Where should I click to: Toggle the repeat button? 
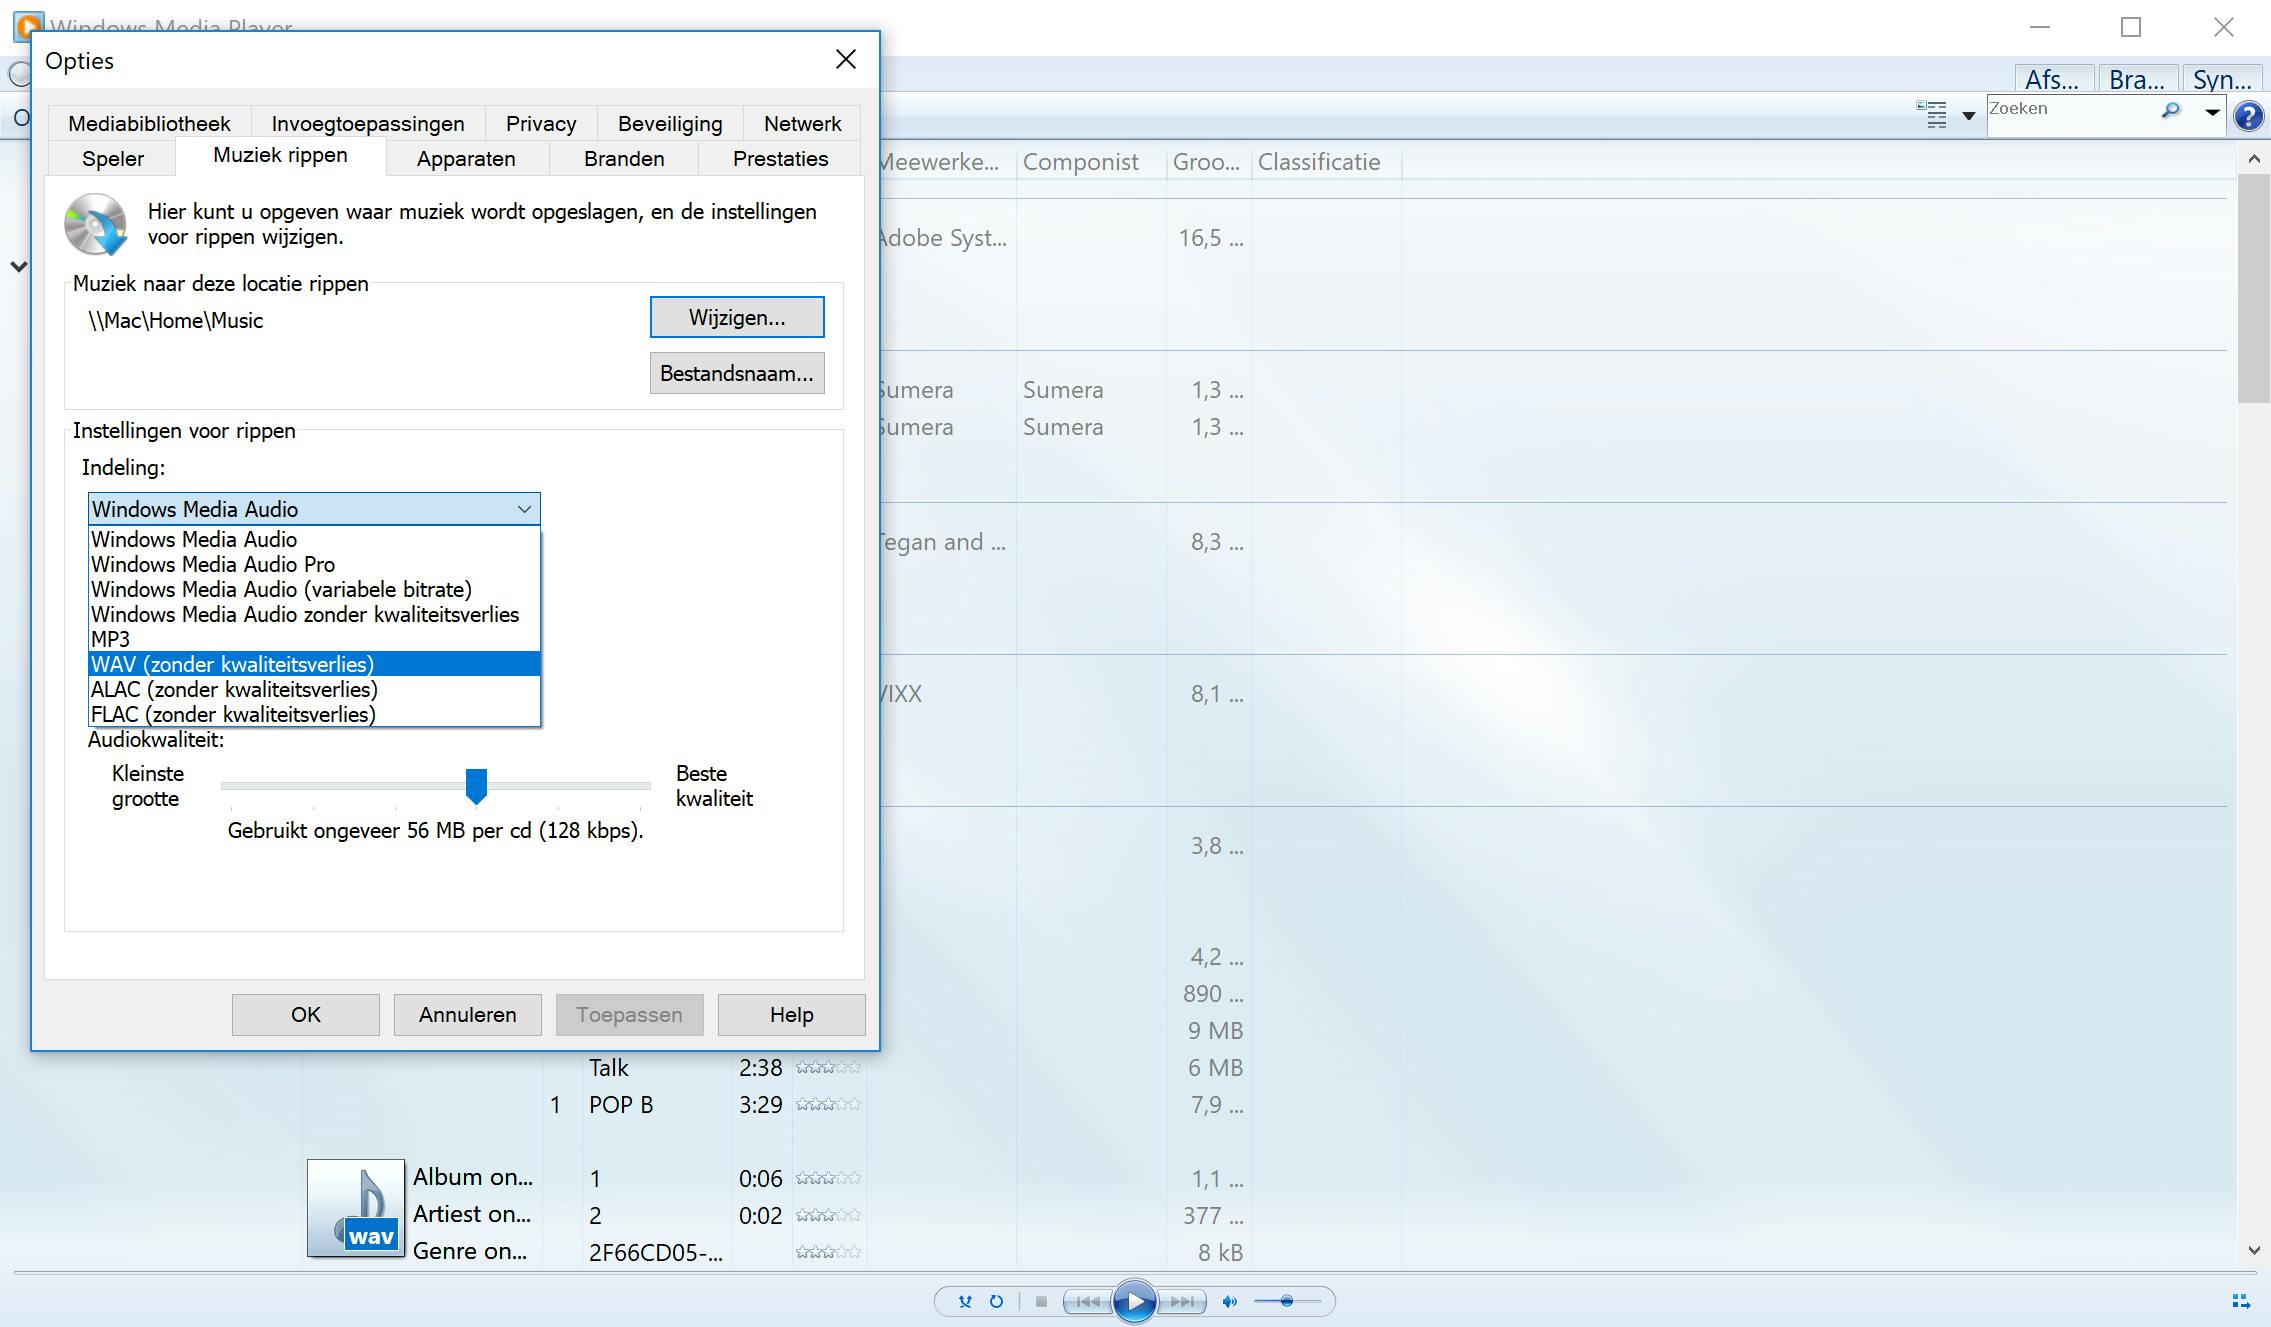click(996, 1301)
